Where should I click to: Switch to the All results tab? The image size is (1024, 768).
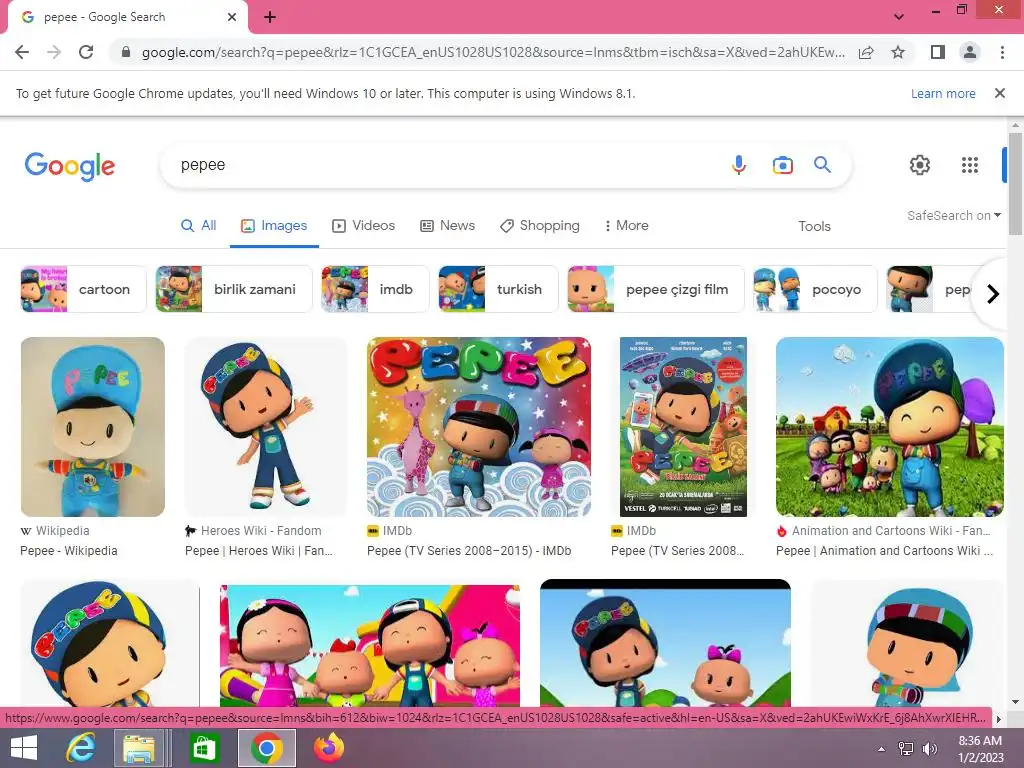coord(198,226)
